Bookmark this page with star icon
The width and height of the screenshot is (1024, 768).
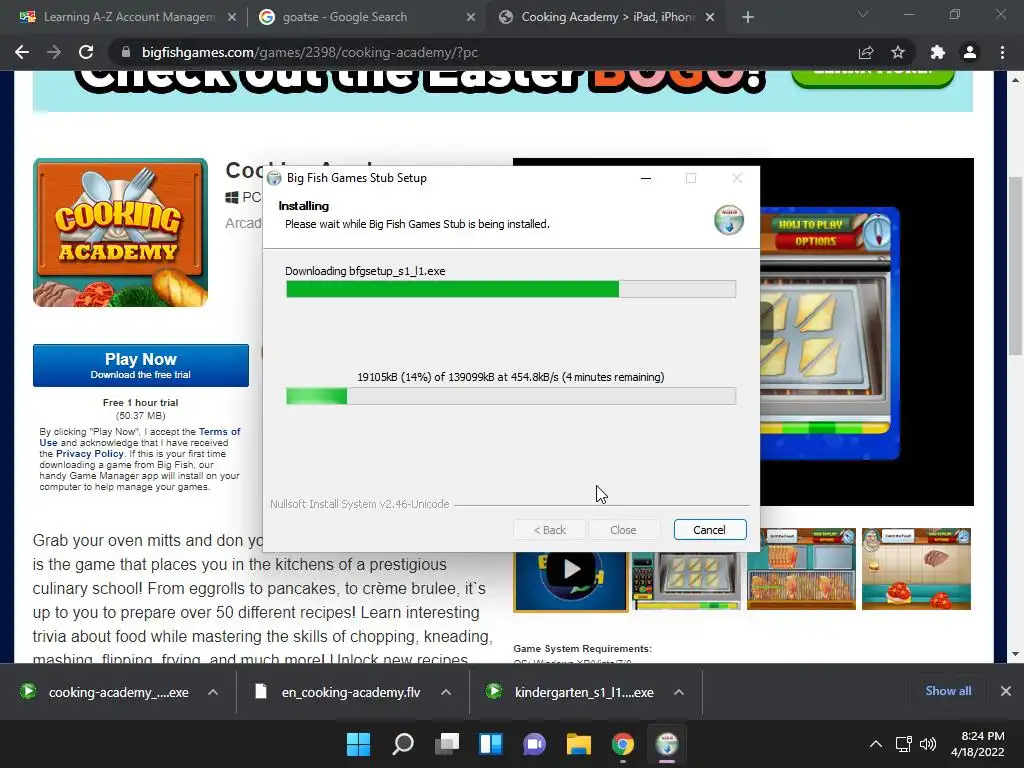click(898, 52)
